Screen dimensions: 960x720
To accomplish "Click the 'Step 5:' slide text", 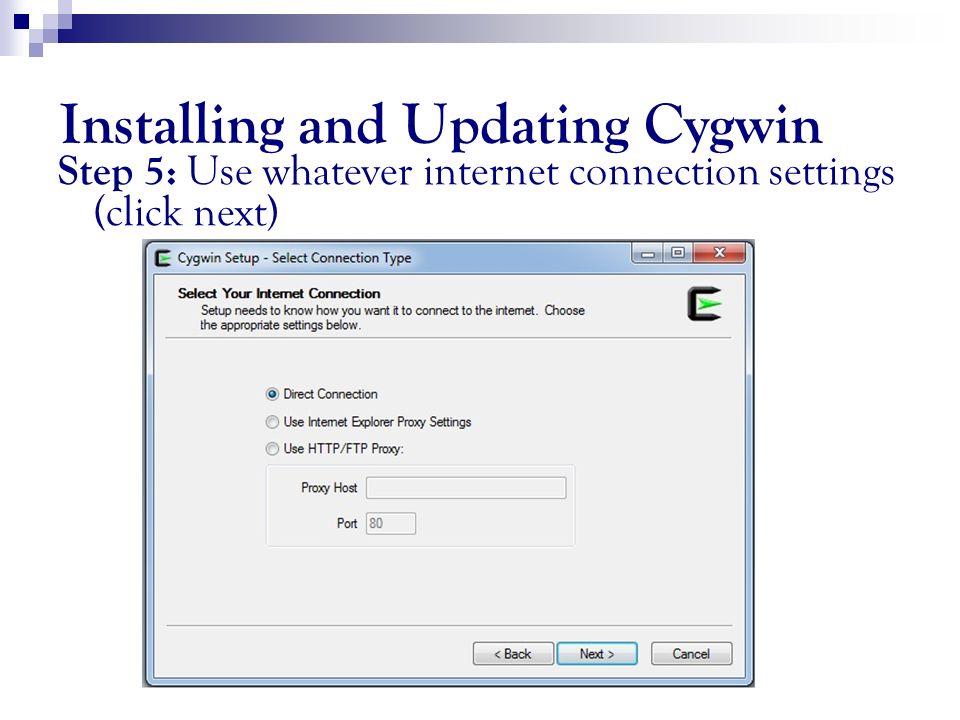I will 118,172.
